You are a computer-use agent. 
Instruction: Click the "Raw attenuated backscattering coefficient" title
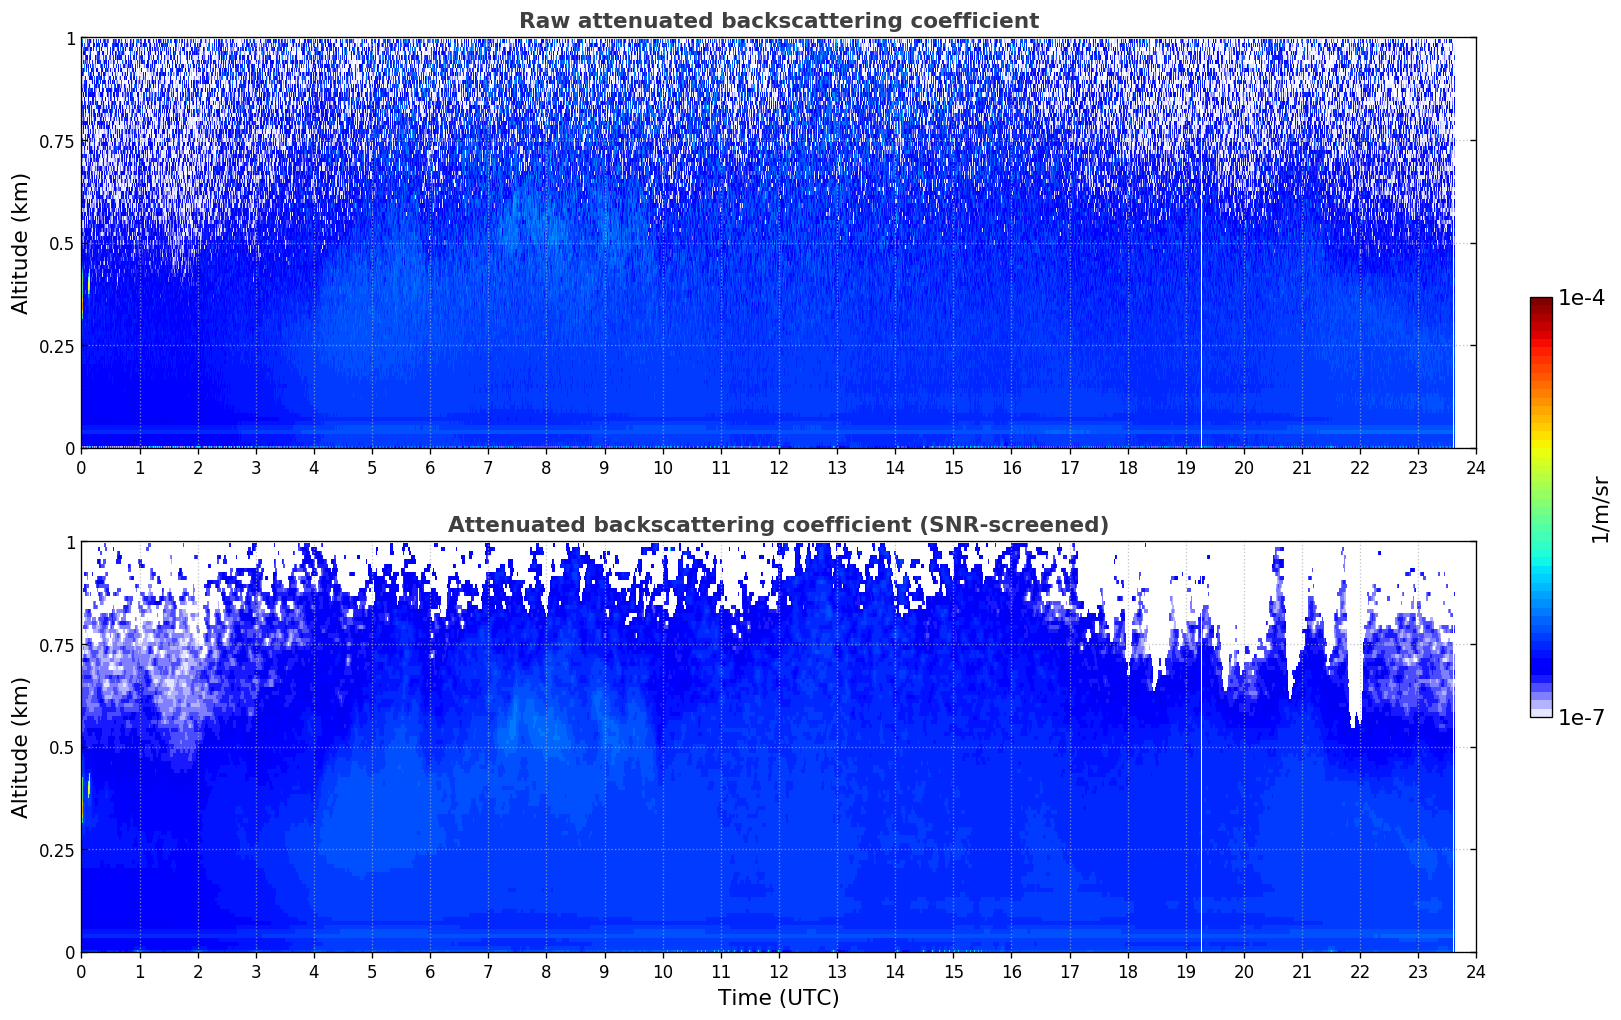(x=778, y=21)
